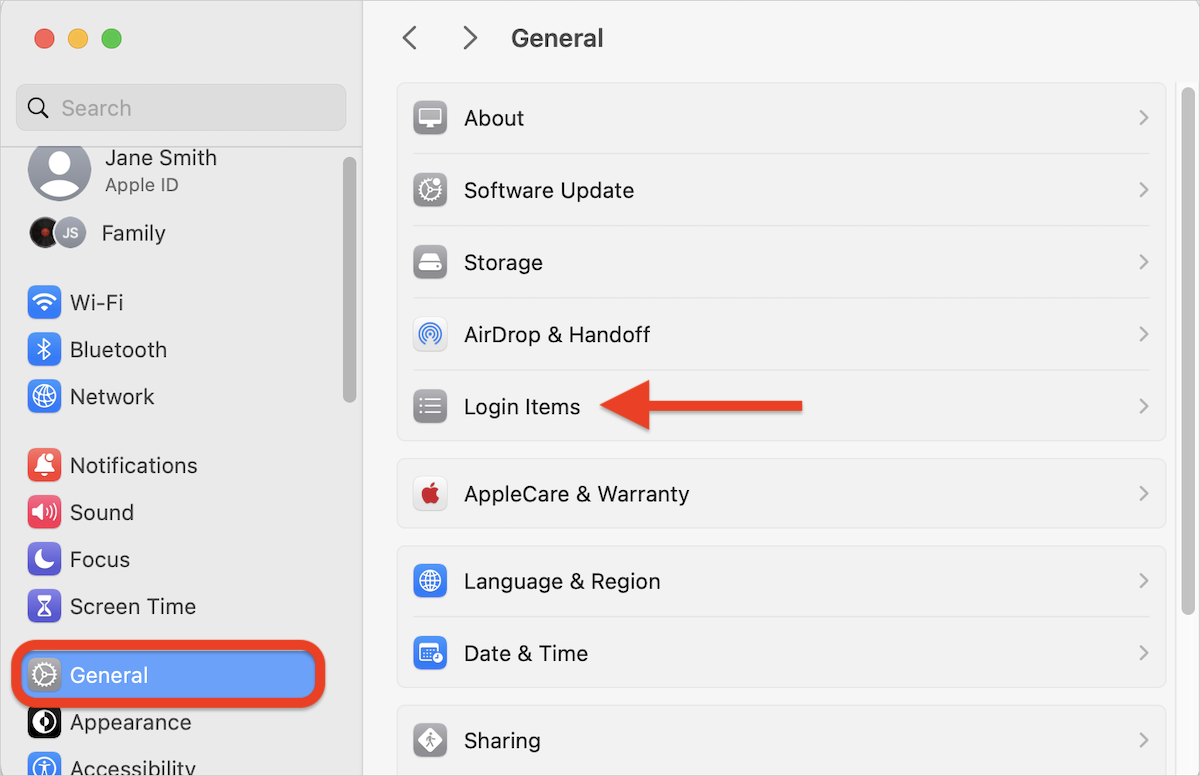Expand the Language & Region row chevron
This screenshot has width=1200, height=776.
point(1143,581)
